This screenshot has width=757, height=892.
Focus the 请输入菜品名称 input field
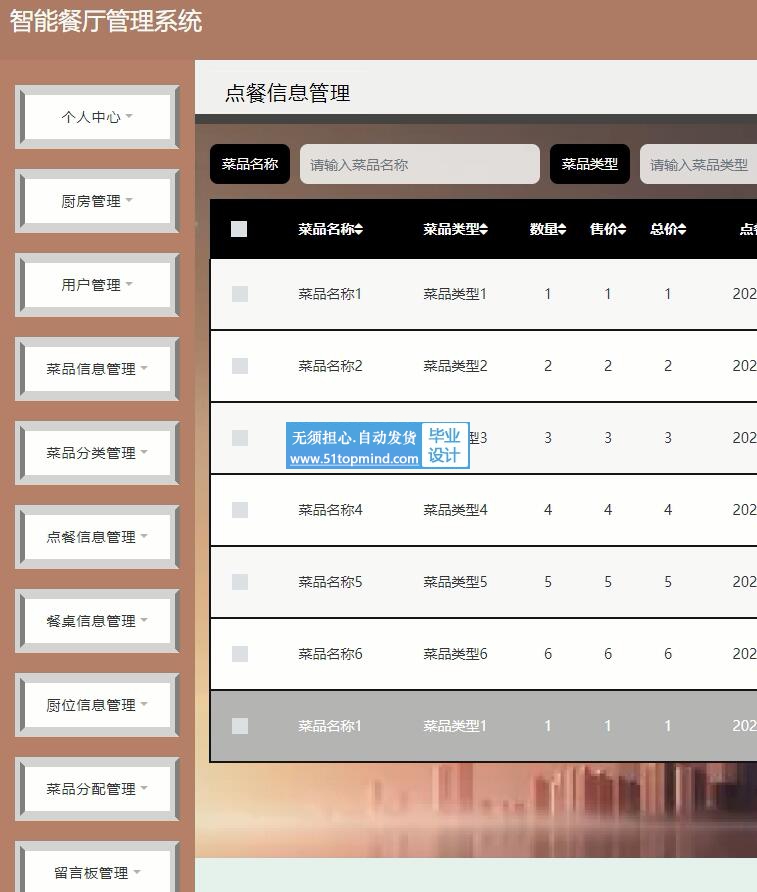click(420, 164)
